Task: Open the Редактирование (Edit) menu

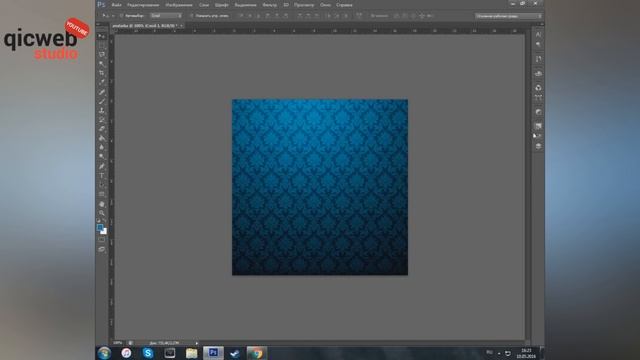Action: click(143, 5)
